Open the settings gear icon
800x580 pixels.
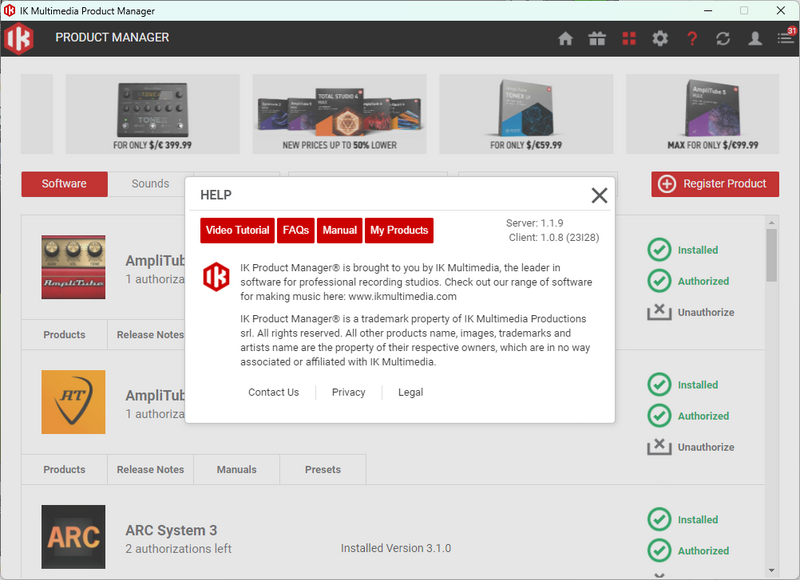(x=660, y=38)
